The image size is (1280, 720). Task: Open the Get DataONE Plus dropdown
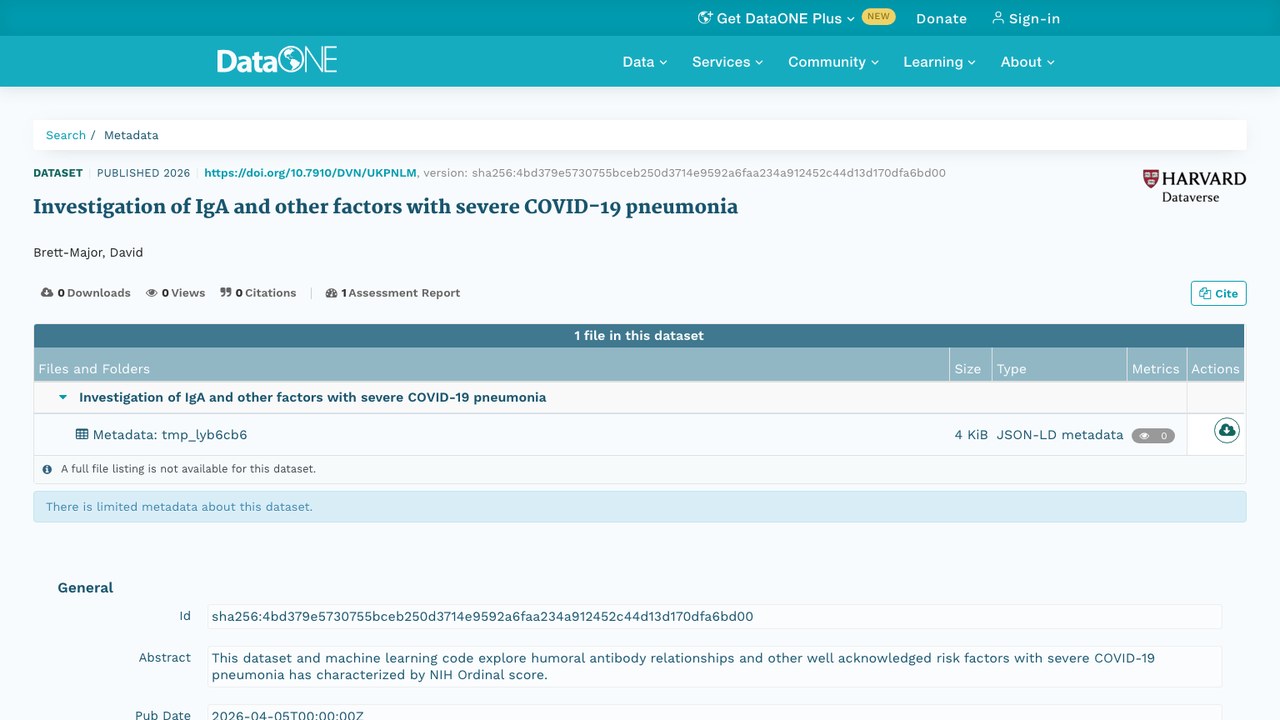click(x=776, y=18)
